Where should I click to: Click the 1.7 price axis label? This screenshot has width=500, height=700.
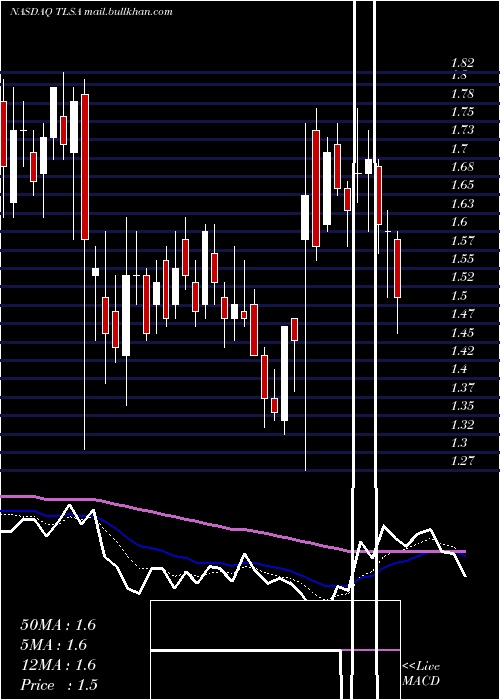[459, 149]
